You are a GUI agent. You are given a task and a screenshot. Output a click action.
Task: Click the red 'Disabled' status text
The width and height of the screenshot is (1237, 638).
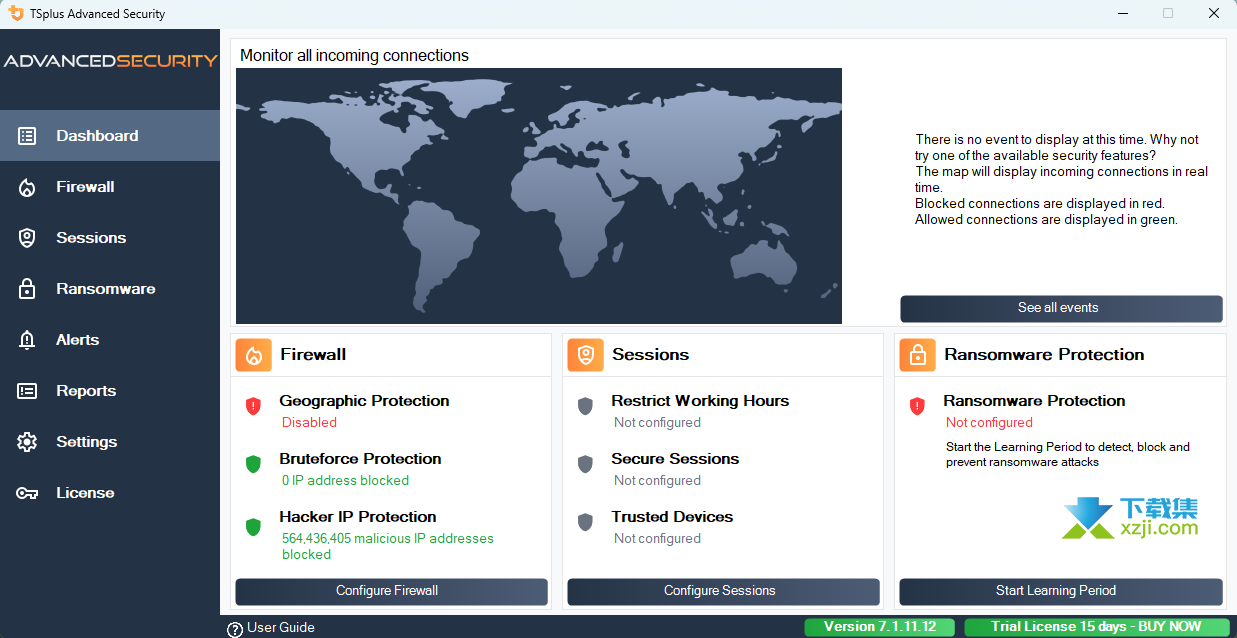(x=309, y=423)
